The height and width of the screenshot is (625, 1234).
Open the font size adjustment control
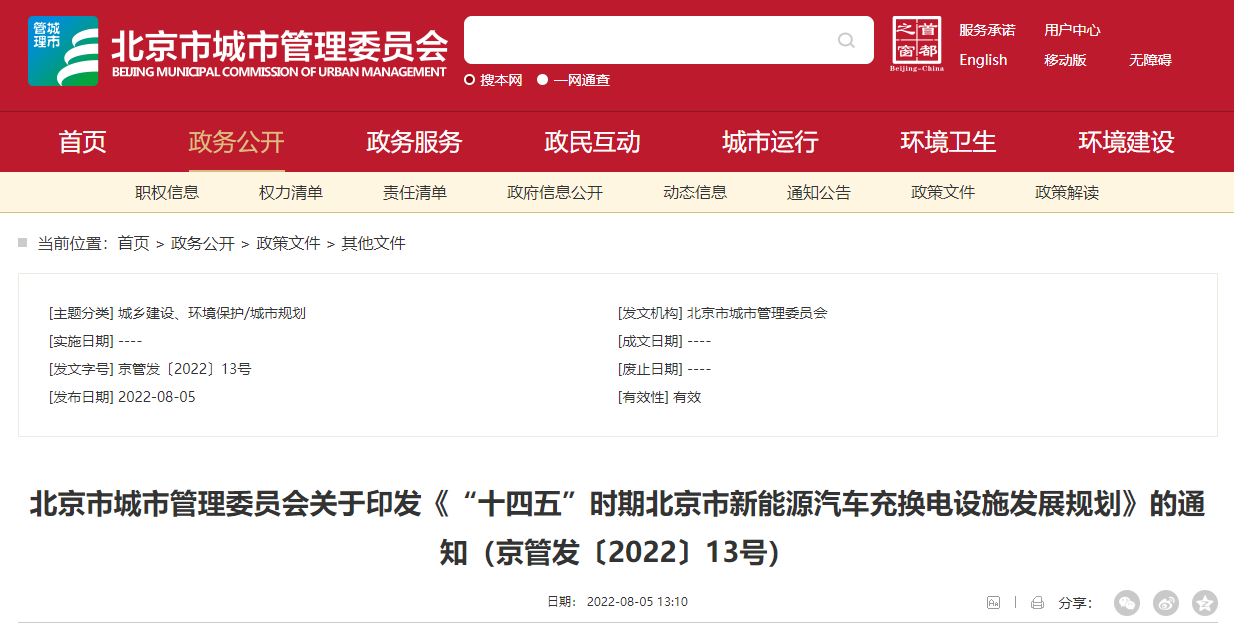click(994, 602)
